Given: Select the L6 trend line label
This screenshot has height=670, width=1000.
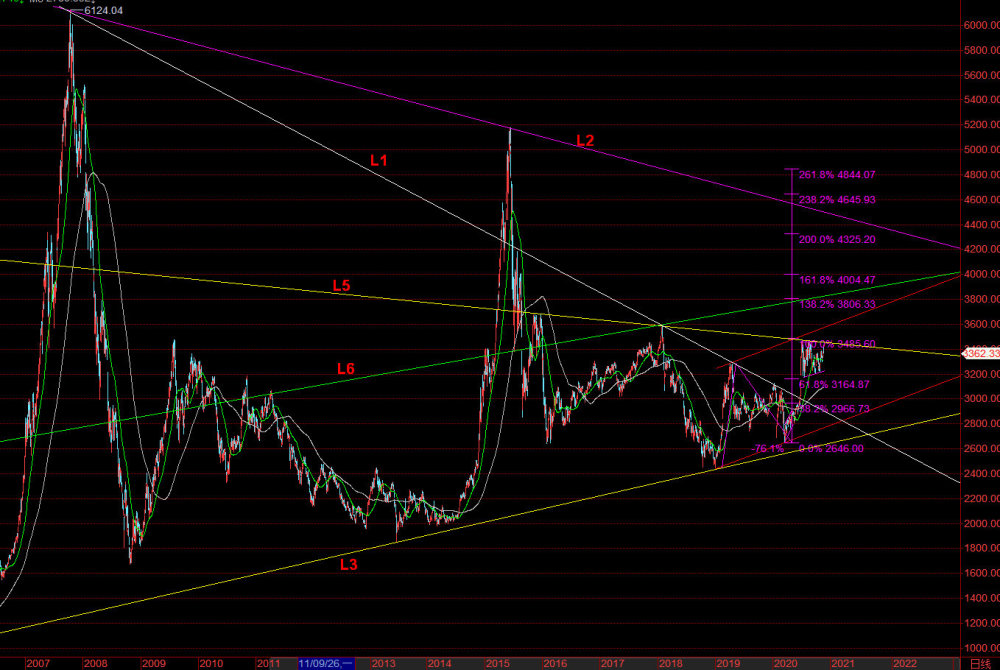Looking at the screenshot, I should click(x=345, y=368).
